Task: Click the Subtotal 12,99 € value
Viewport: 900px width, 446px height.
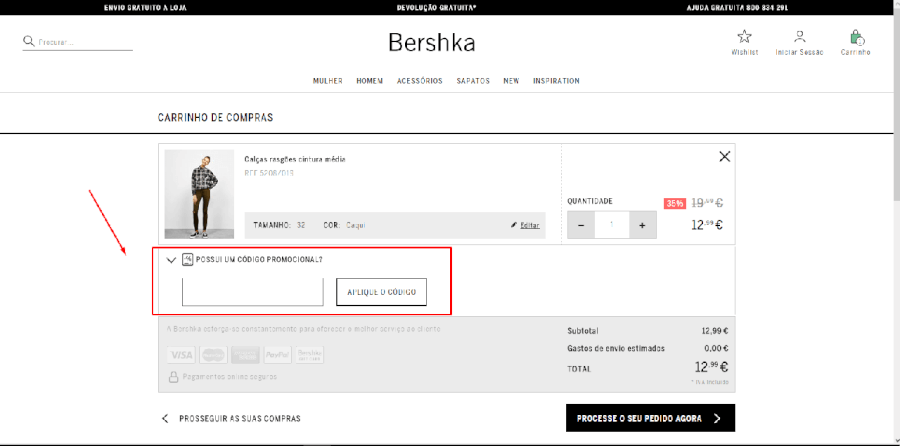Action: click(715, 331)
